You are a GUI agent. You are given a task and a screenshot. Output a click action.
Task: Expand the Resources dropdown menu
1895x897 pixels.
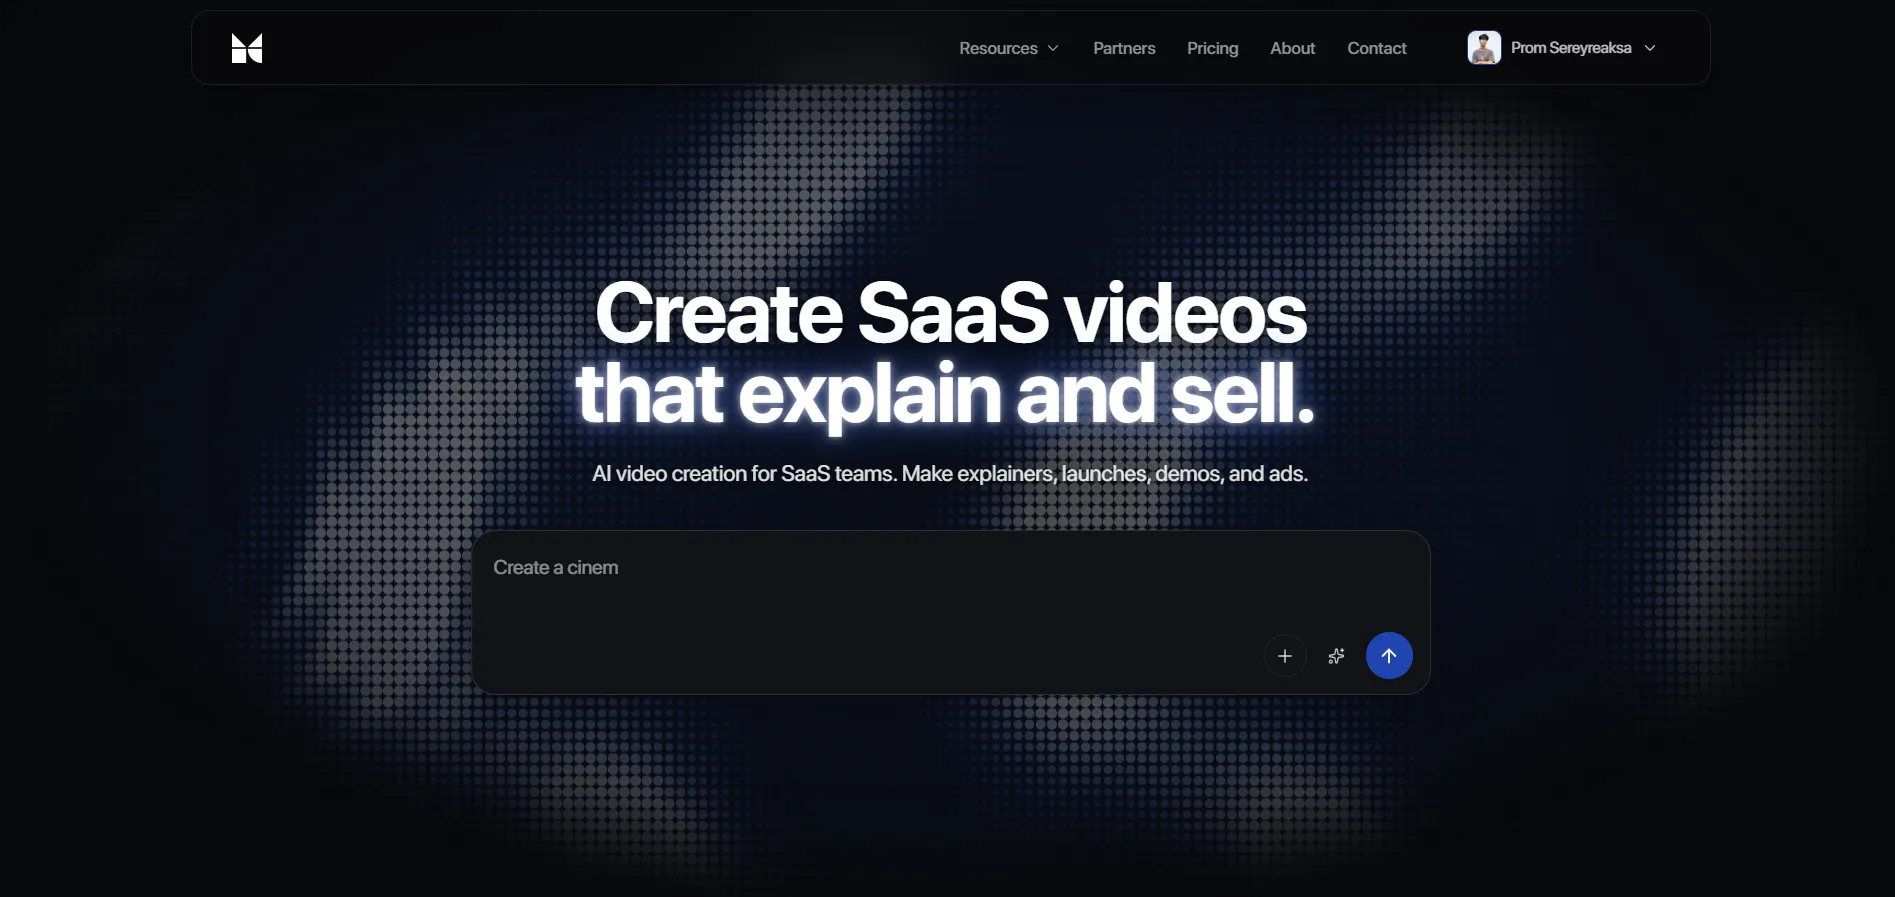click(1009, 48)
